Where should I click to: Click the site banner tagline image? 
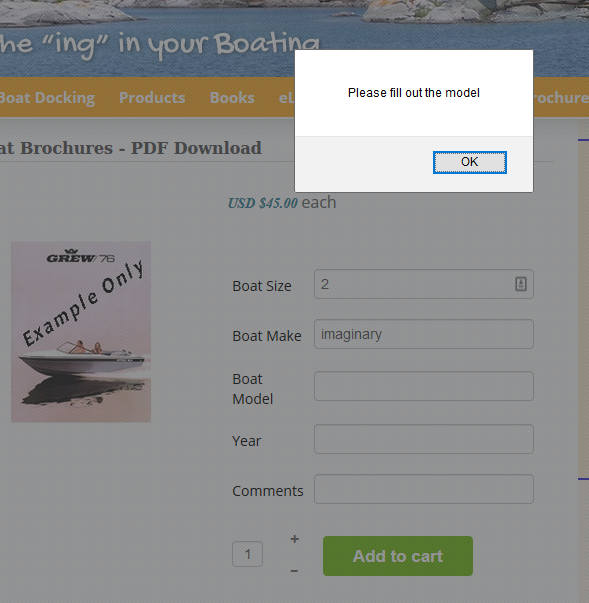160,44
